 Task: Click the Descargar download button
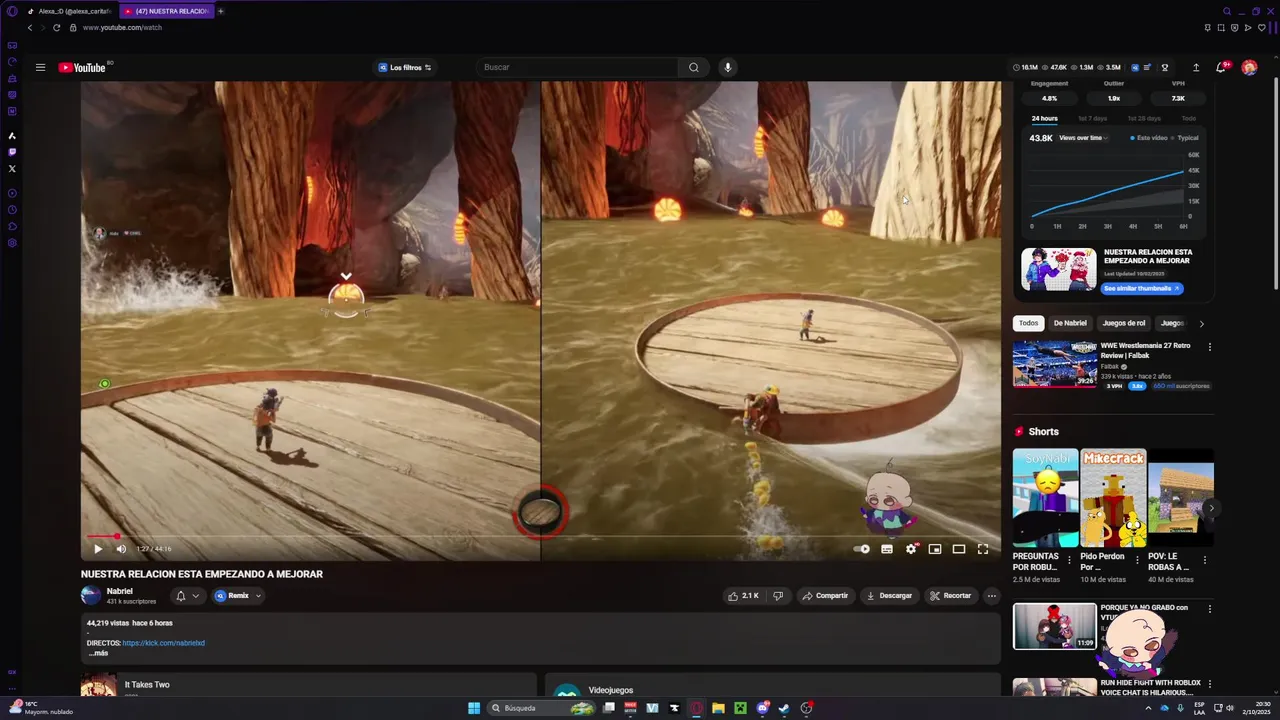tap(889, 596)
